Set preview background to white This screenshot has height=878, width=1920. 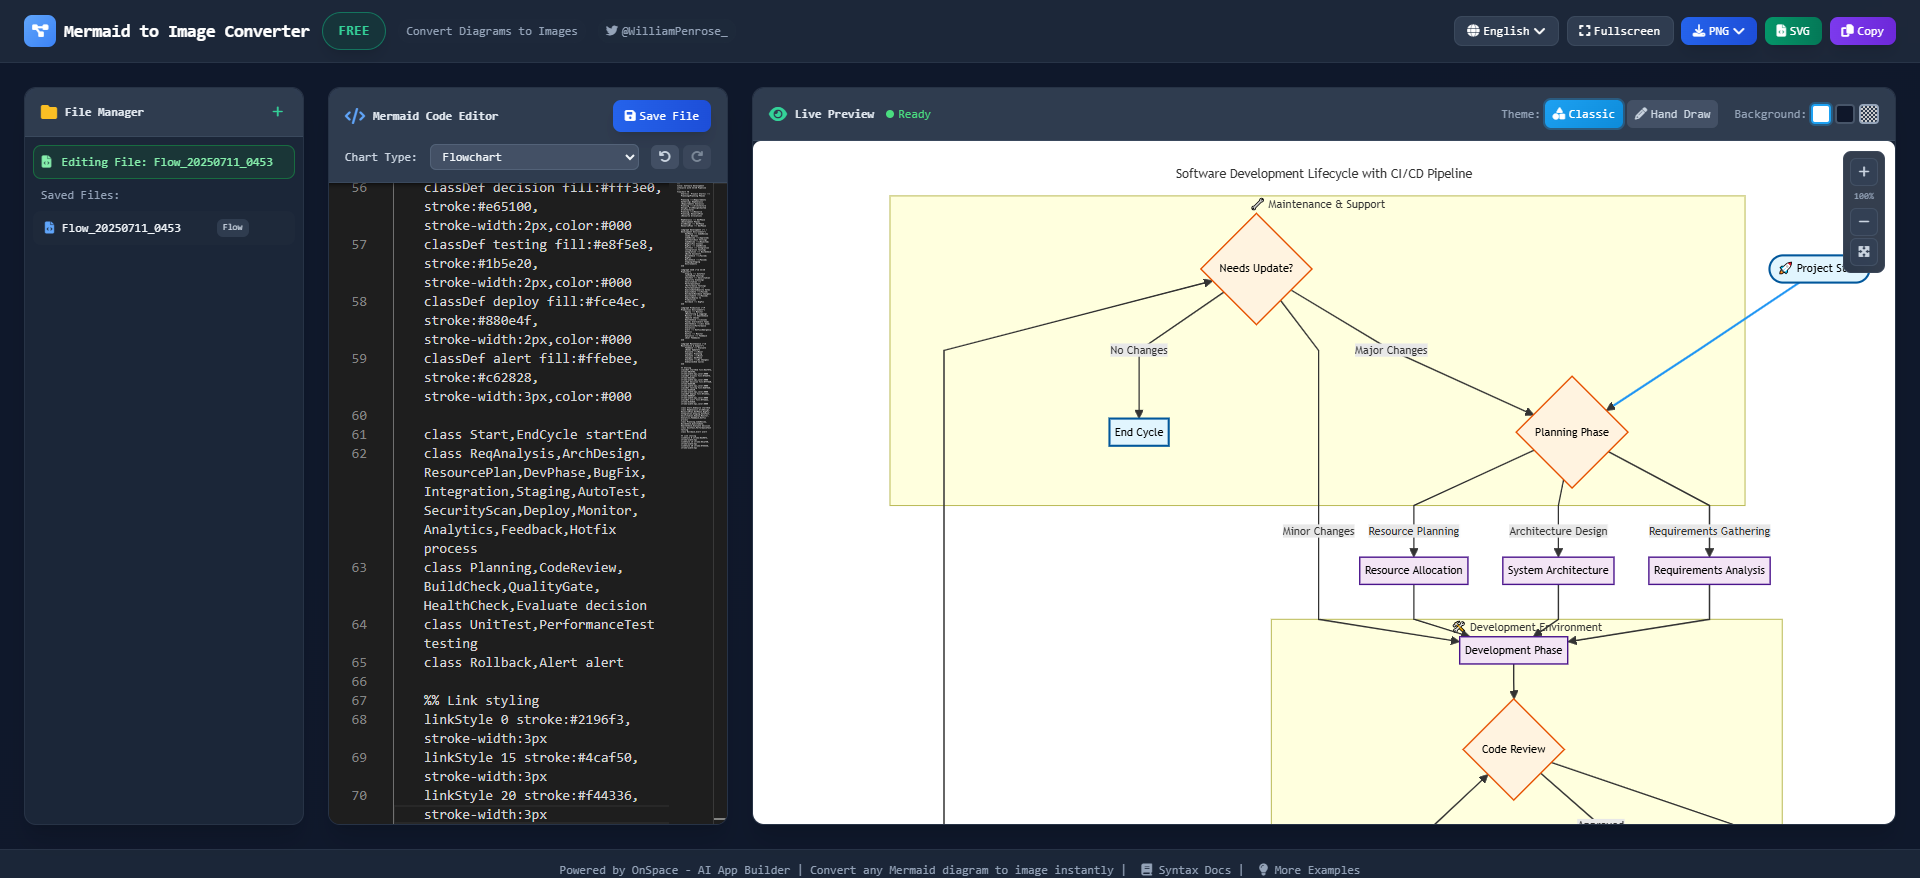click(1821, 114)
